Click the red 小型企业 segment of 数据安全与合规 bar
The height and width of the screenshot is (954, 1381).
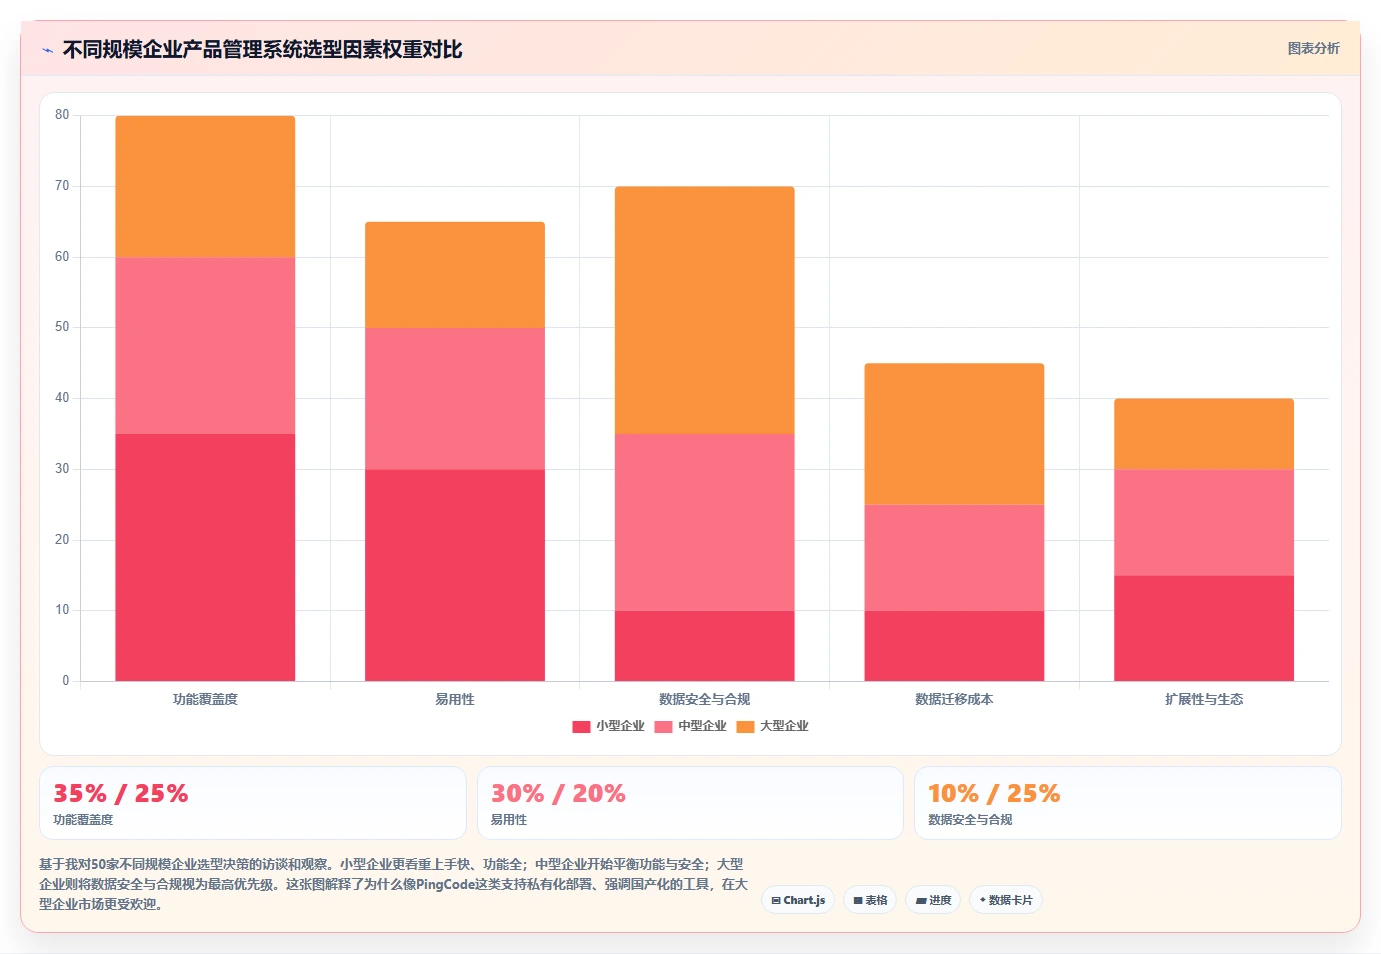[705, 646]
